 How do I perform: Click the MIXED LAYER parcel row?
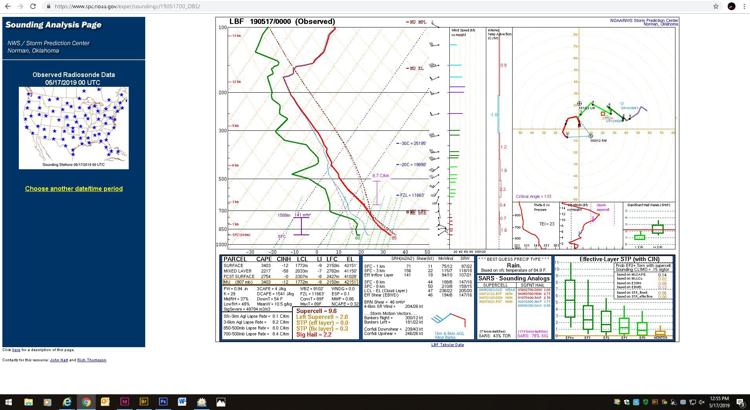(291, 271)
